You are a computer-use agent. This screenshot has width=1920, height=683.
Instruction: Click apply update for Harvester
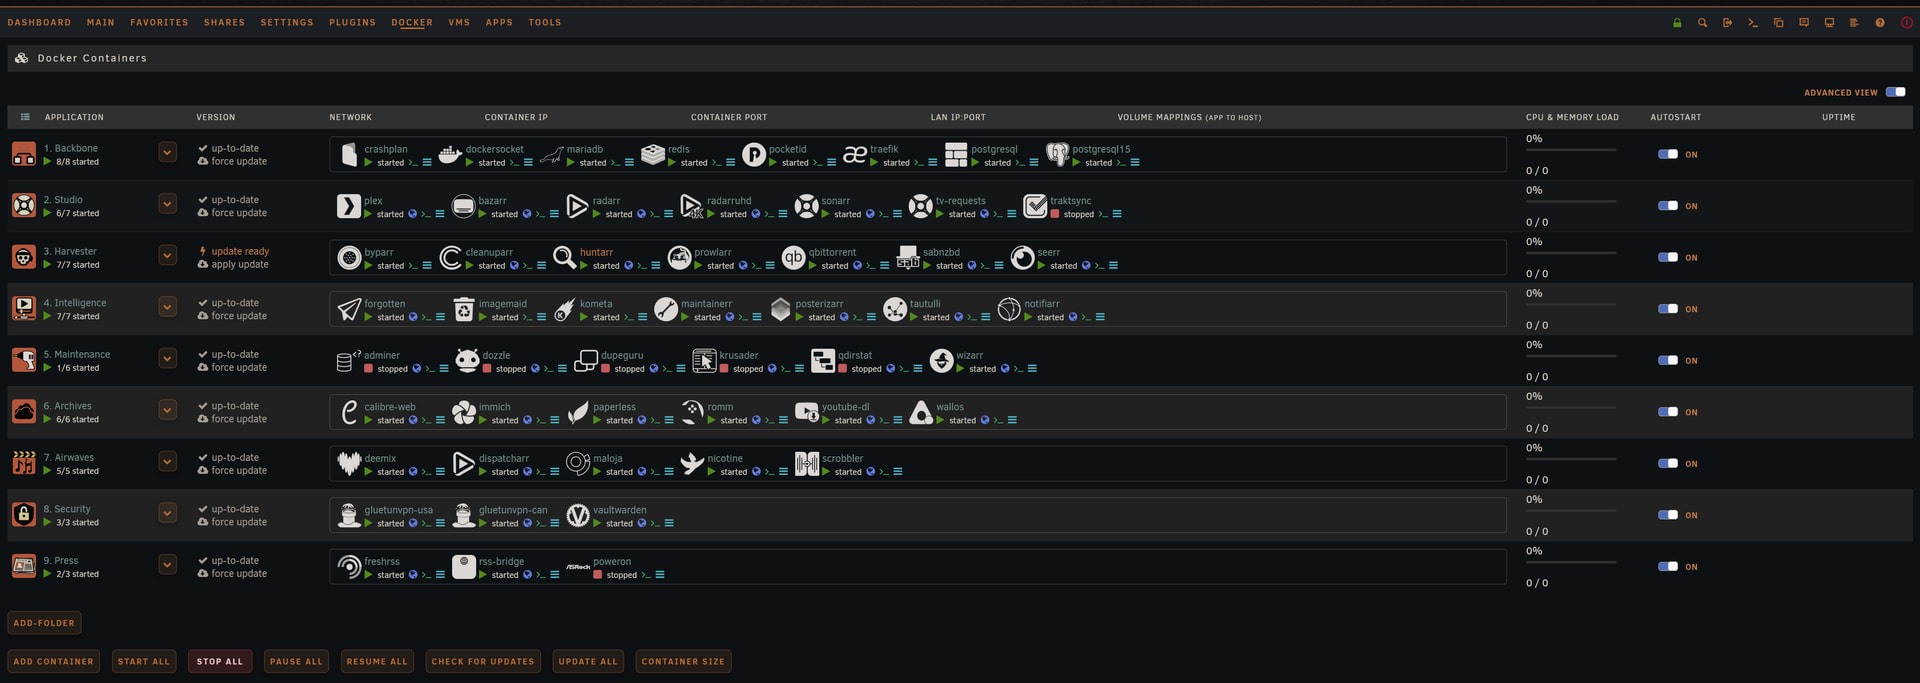[239, 265]
